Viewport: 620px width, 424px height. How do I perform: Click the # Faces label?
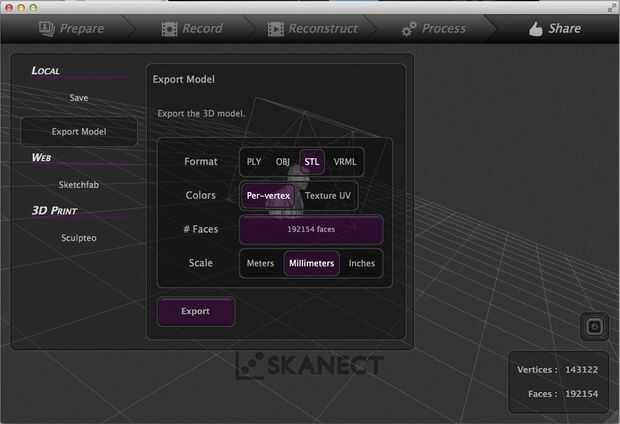coord(201,229)
